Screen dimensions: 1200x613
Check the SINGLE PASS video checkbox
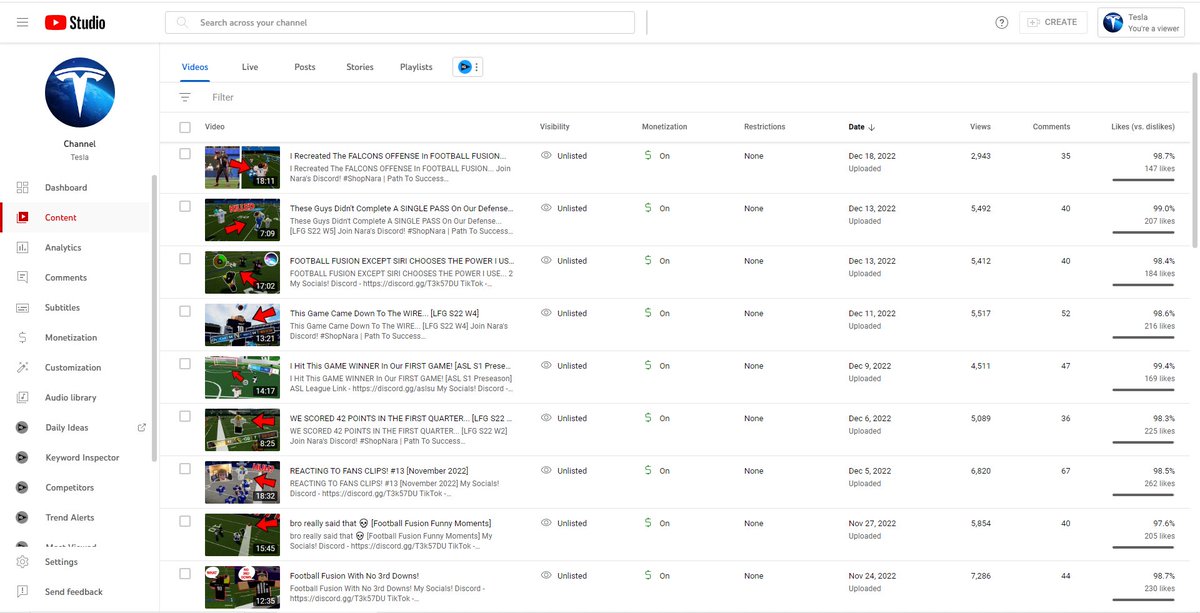click(x=185, y=206)
